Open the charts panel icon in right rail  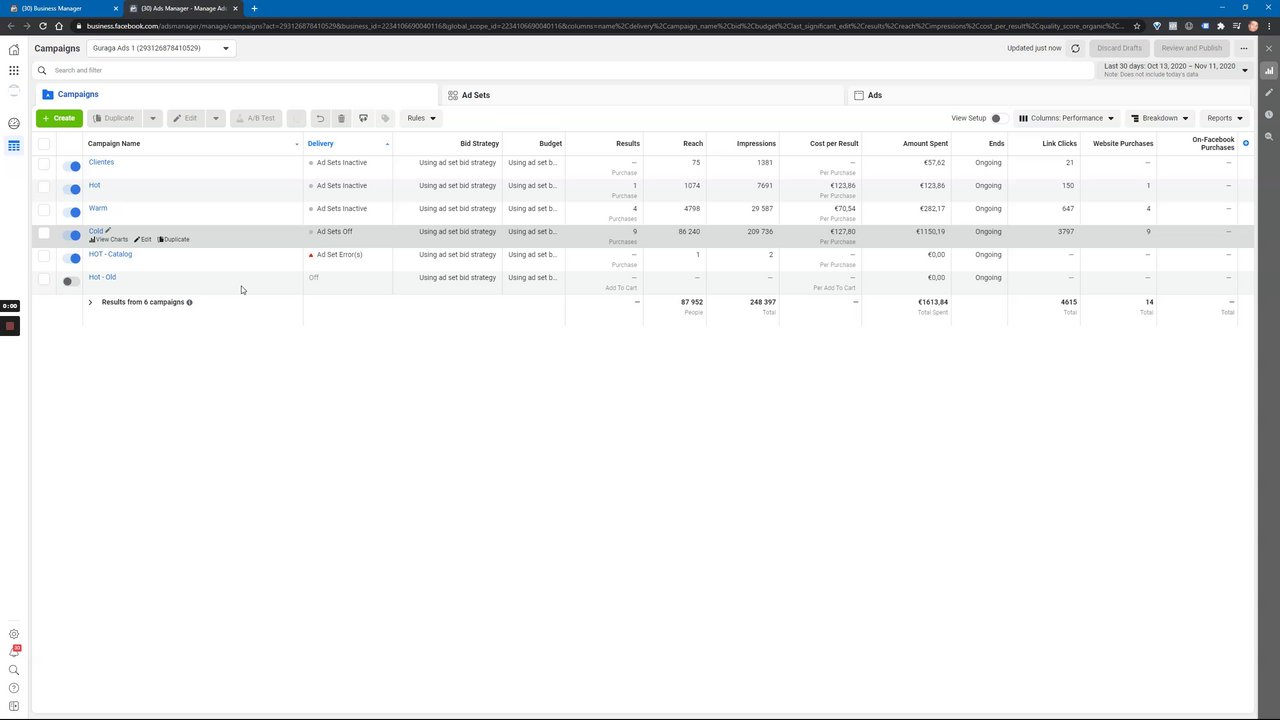[1269, 71]
